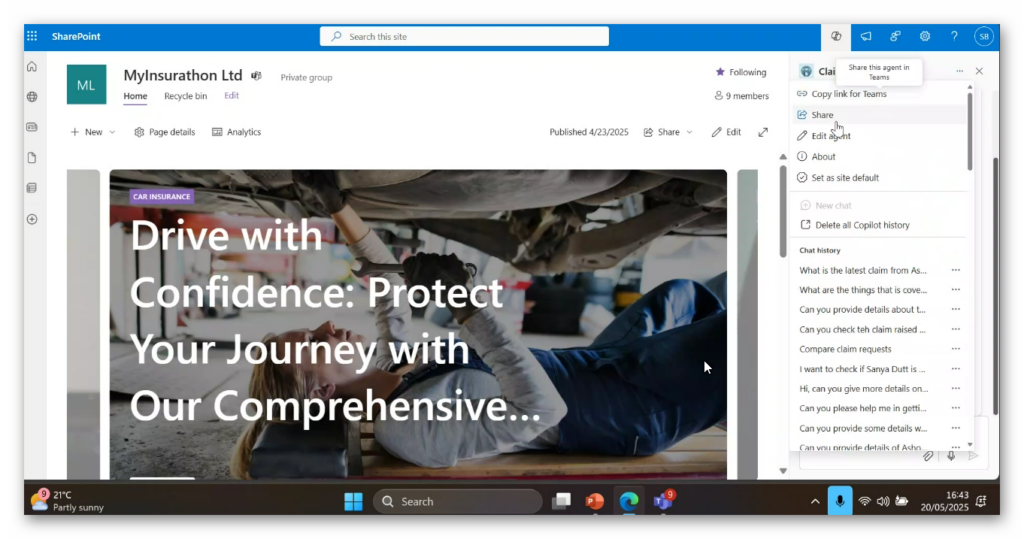1024x539 pixels.
Task: Go to Home icon in left rail
Action: point(32,67)
